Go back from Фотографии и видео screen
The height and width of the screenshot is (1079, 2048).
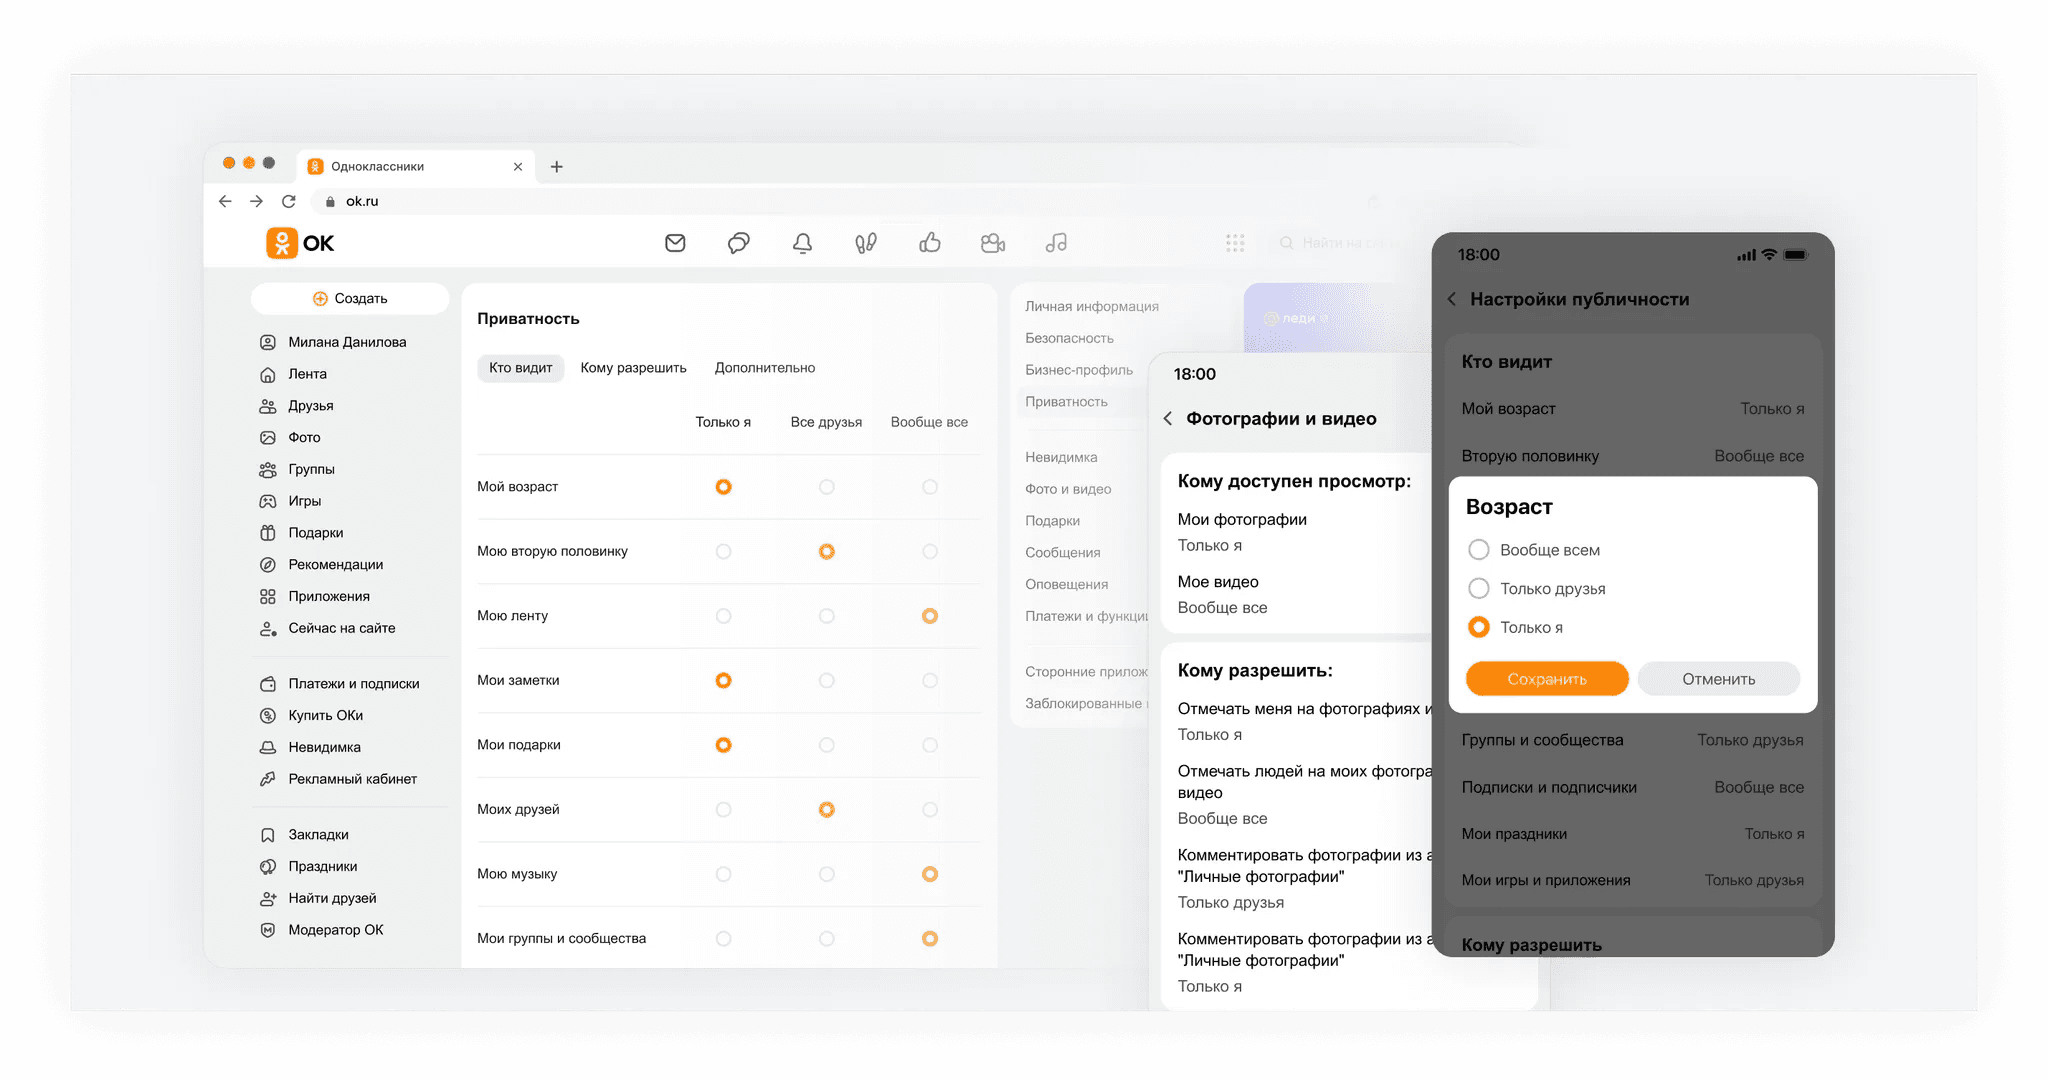point(1168,419)
